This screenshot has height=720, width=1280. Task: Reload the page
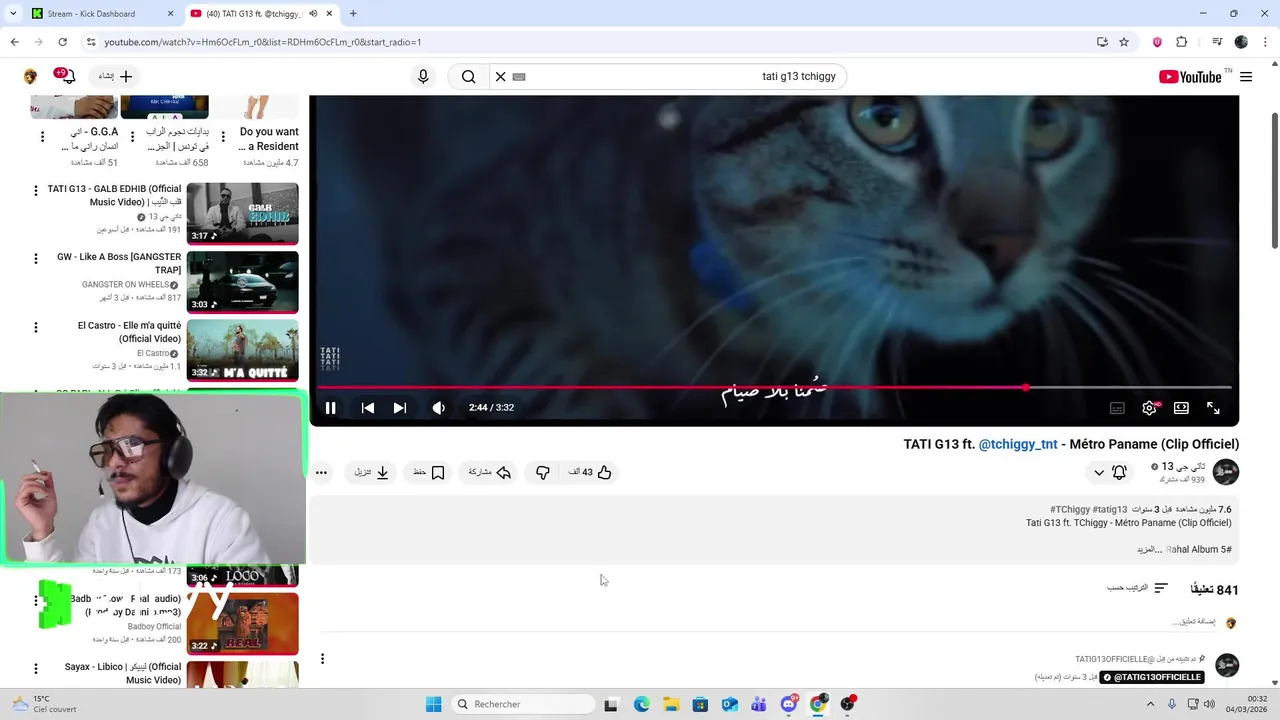coord(62,42)
